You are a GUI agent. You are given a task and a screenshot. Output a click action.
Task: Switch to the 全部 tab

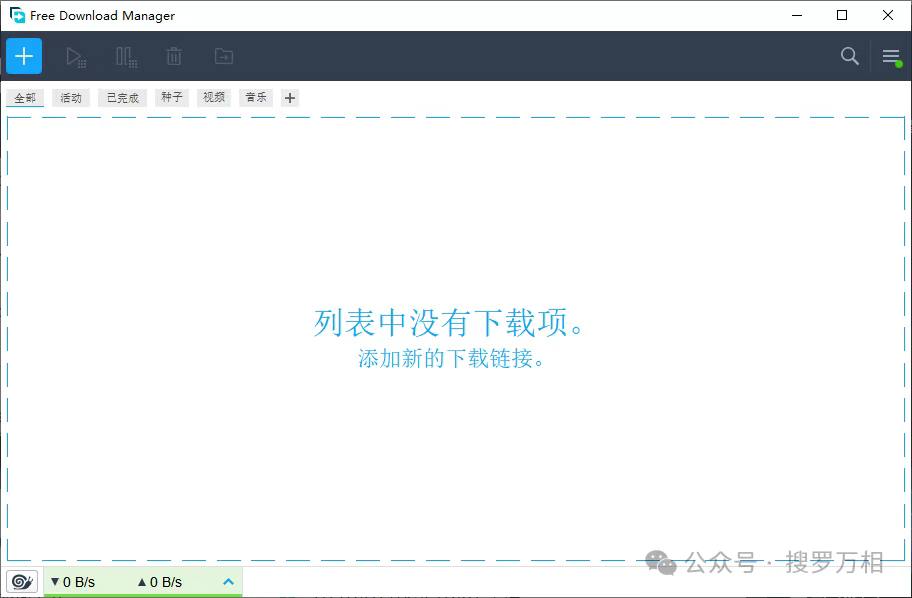click(24, 97)
